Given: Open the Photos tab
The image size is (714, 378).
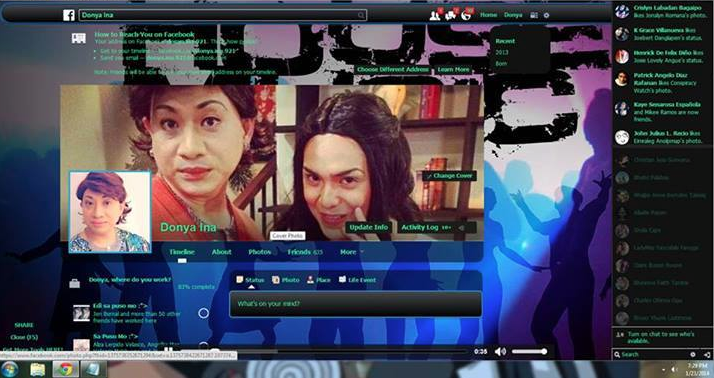Looking at the screenshot, I should pyautogui.click(x=260, y=252).
